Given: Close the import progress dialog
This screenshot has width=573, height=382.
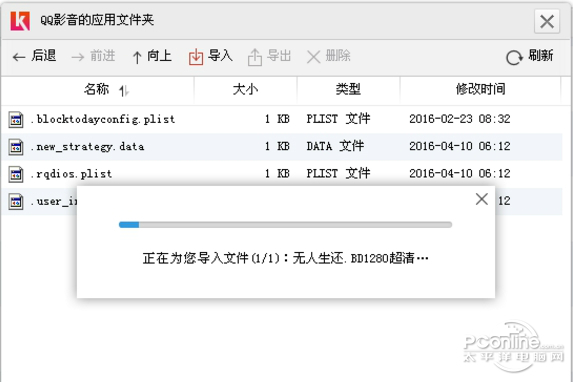Looking at the screenshot, I should [482, 199].
